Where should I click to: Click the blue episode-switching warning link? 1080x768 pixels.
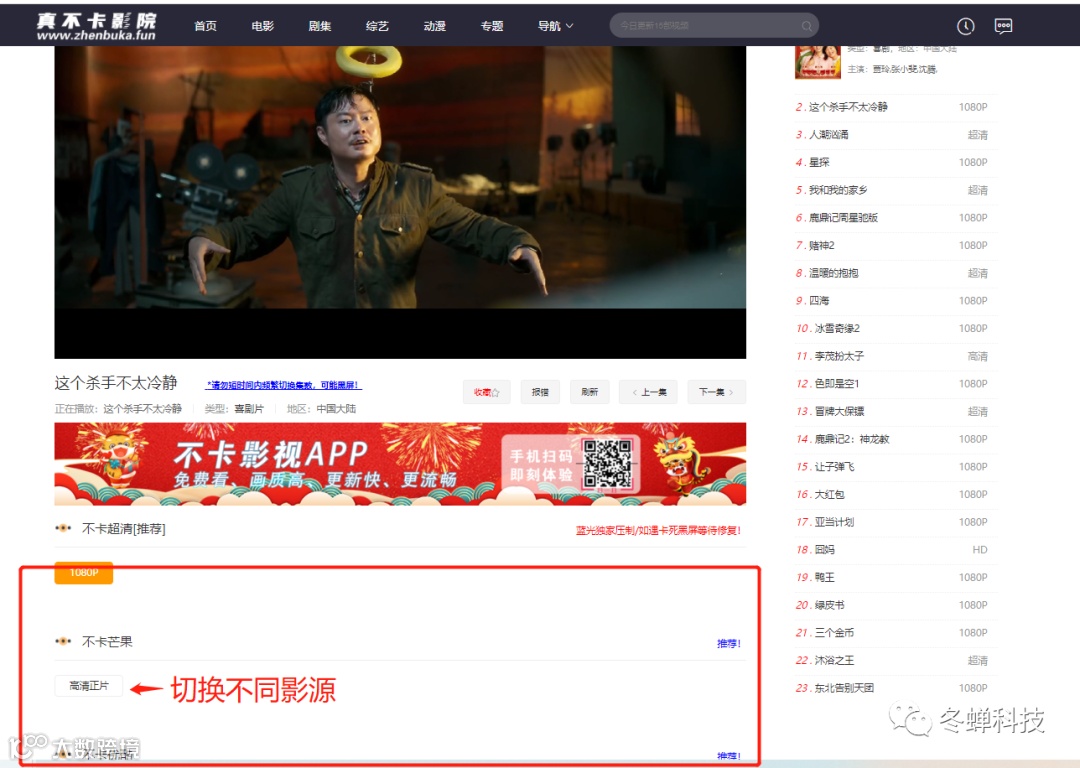pos(283,385)
